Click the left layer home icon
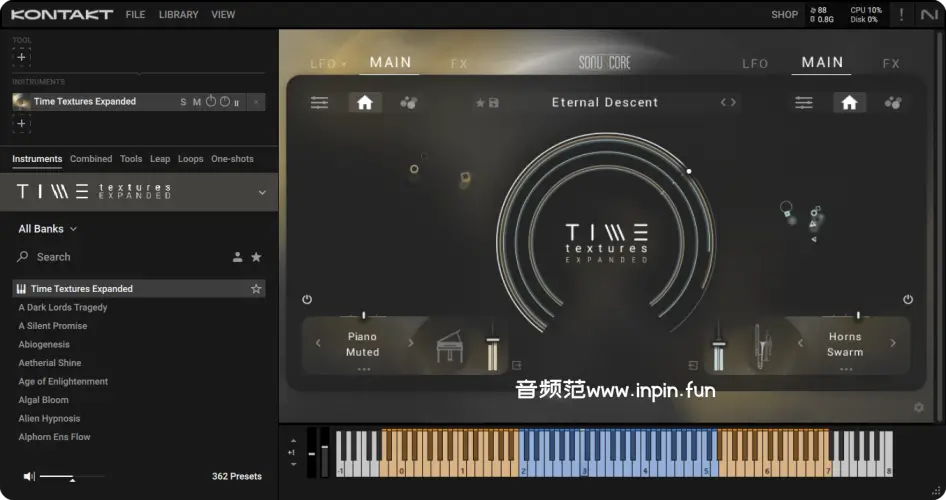Image resolution: width=946 pixels, height=500 pixels. point(364,102)
